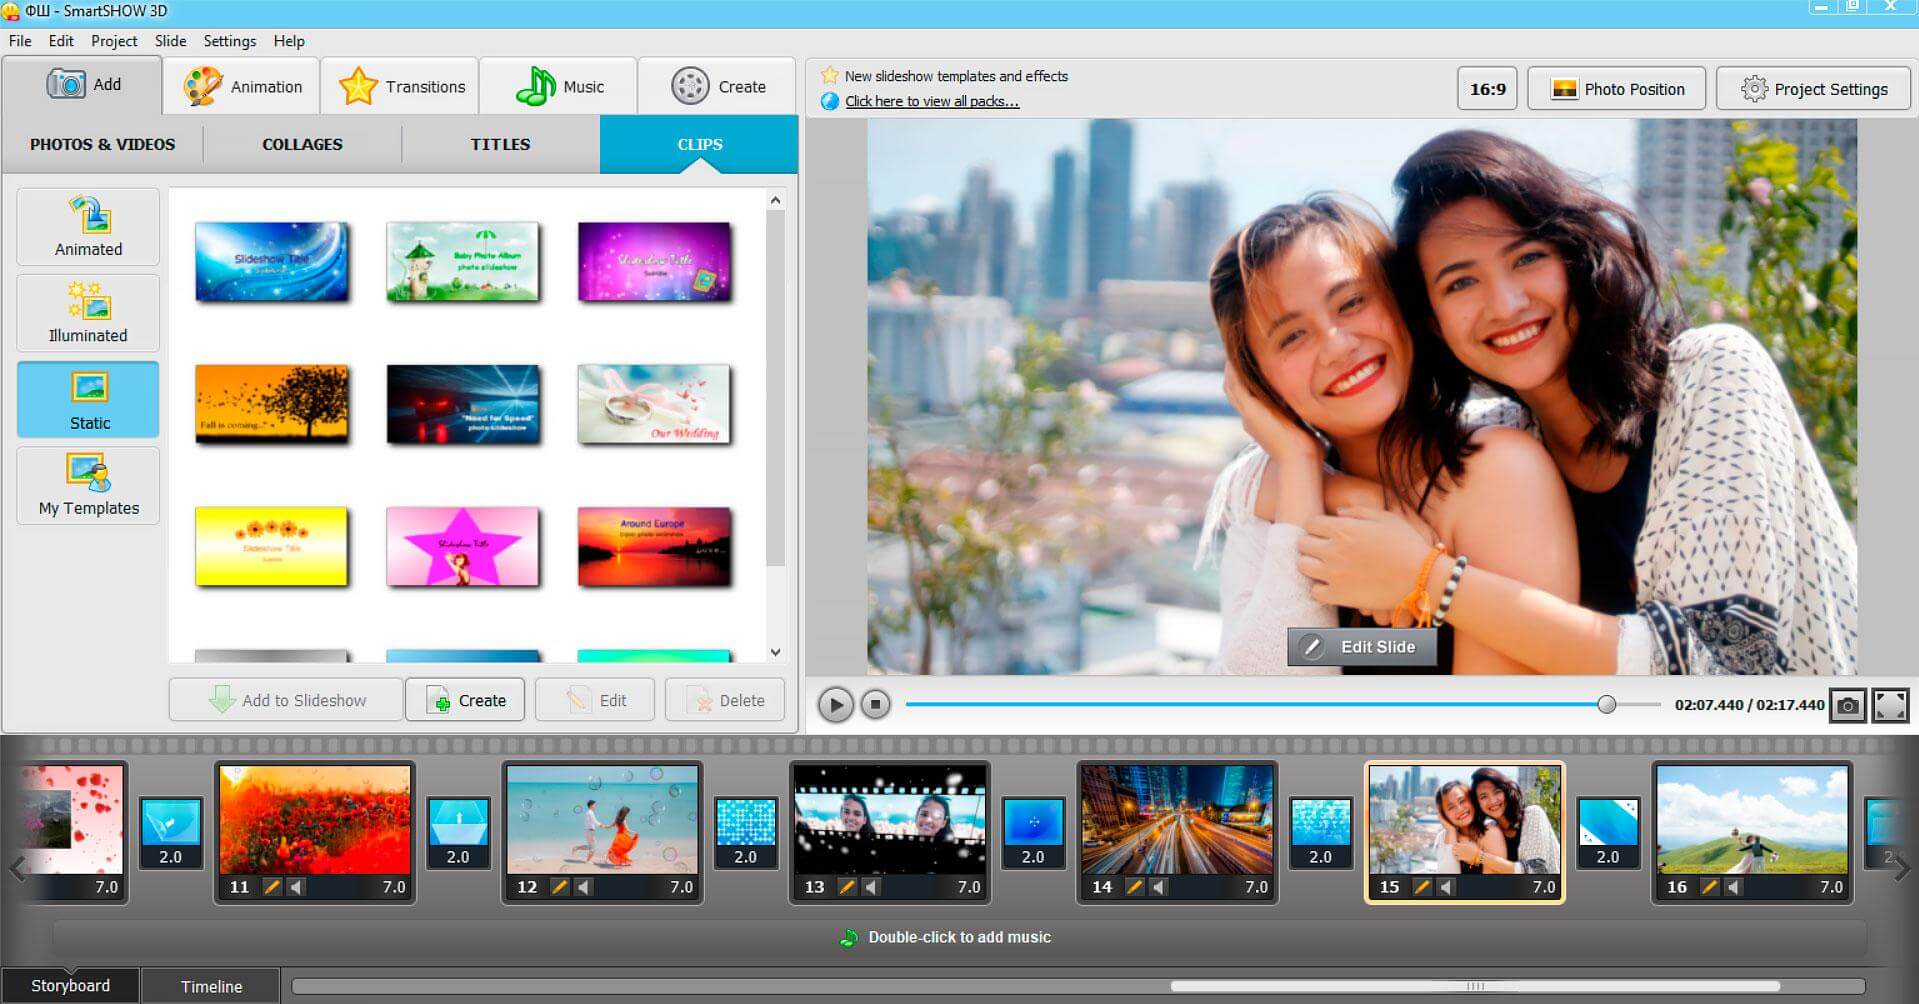Image resolution: width=1919 pixels, height=1004 pixels.
Task: Click the 16:9 aspect ratio button
Action: [1487, 89]
